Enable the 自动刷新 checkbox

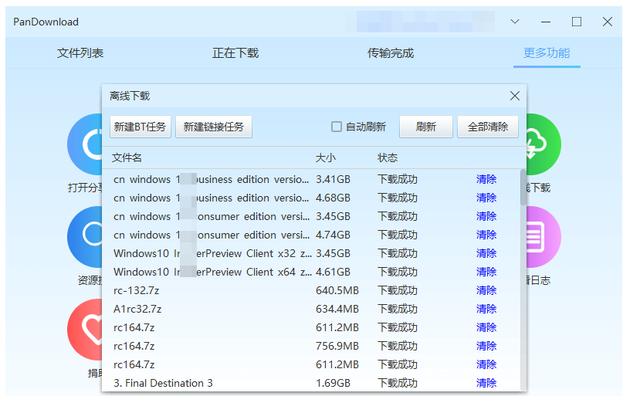(x=336, y=127)
